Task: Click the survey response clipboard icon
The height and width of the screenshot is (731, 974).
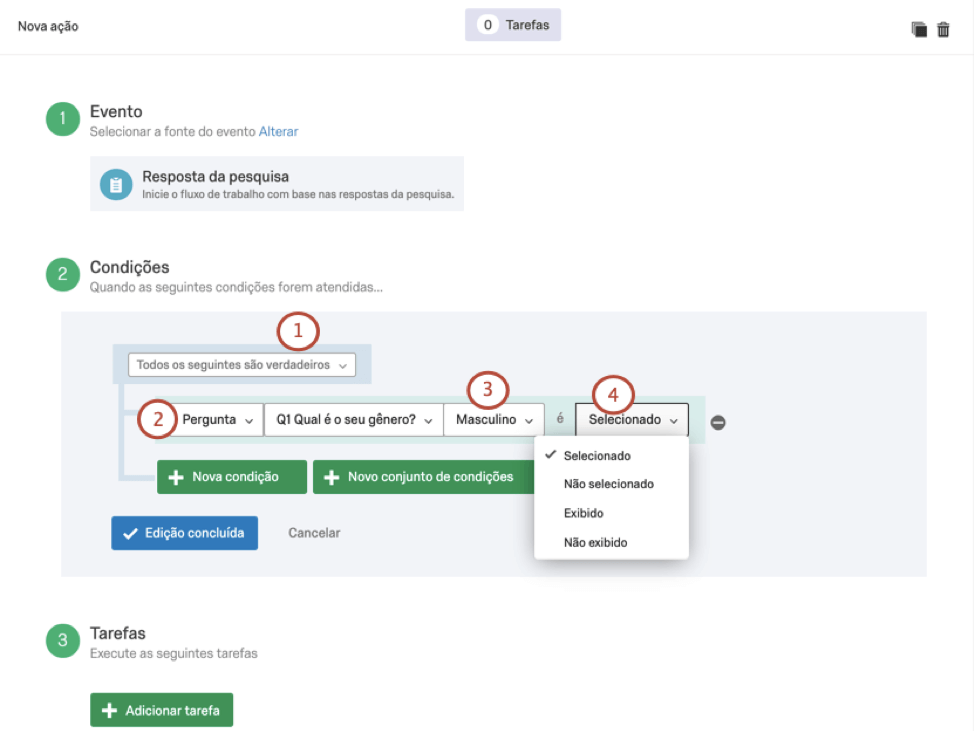Action: (116, 185)
